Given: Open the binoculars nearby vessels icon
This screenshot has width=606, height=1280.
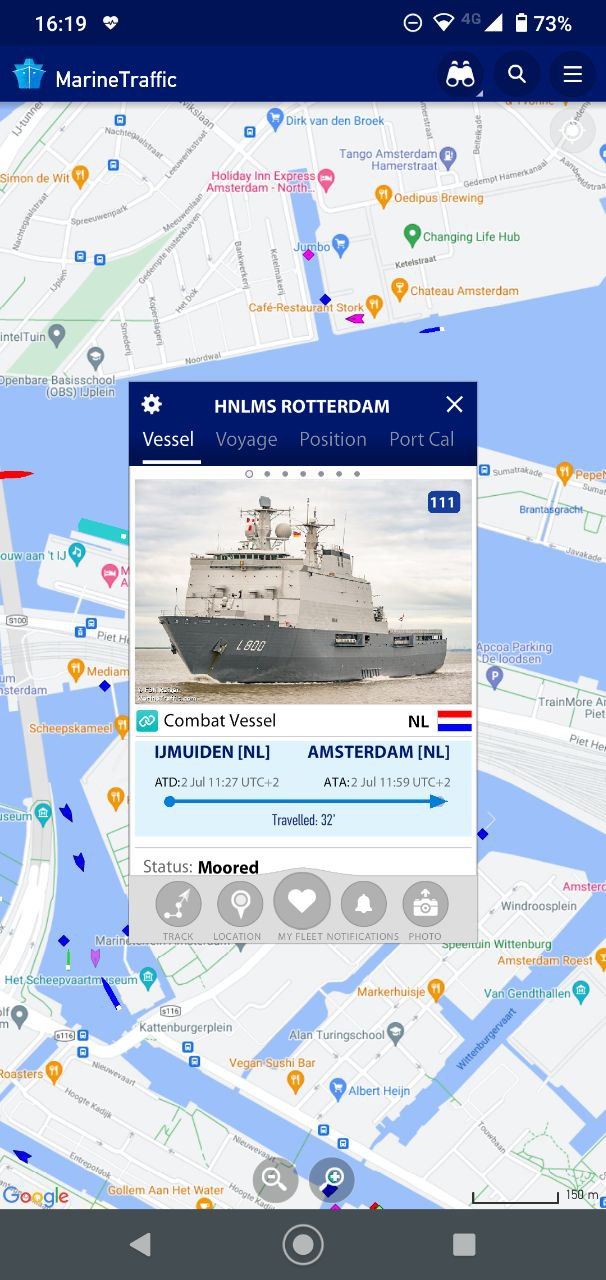Looking at the screenshot, I should [460, 75].
